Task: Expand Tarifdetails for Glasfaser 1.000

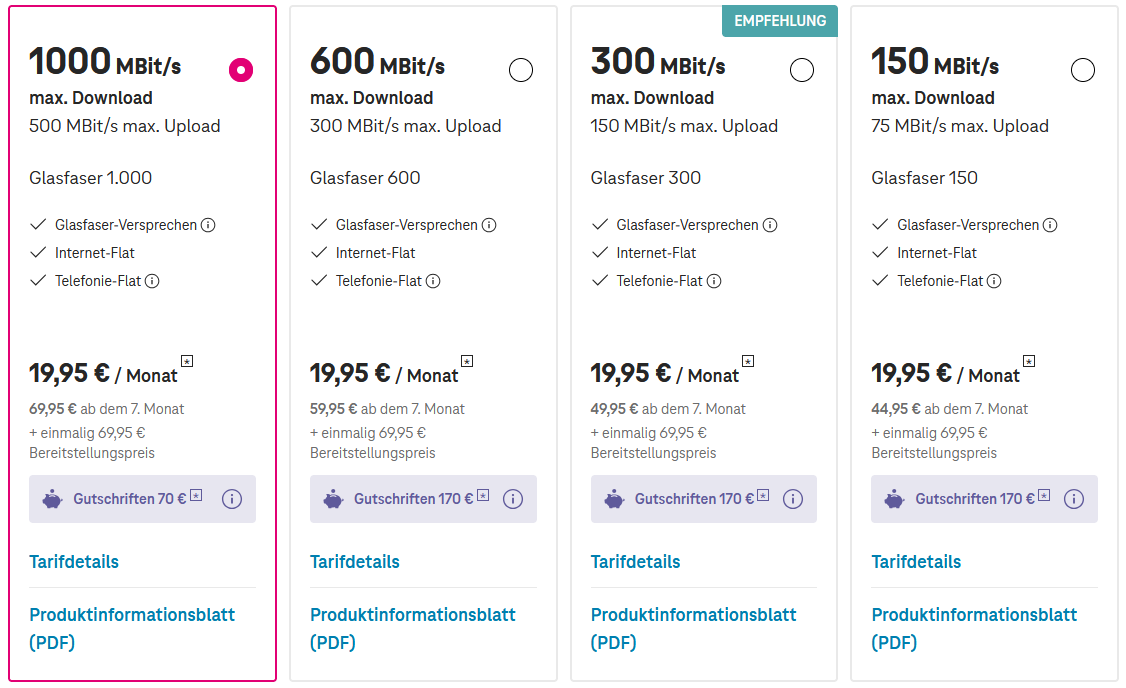Action: tap(73, 561)
